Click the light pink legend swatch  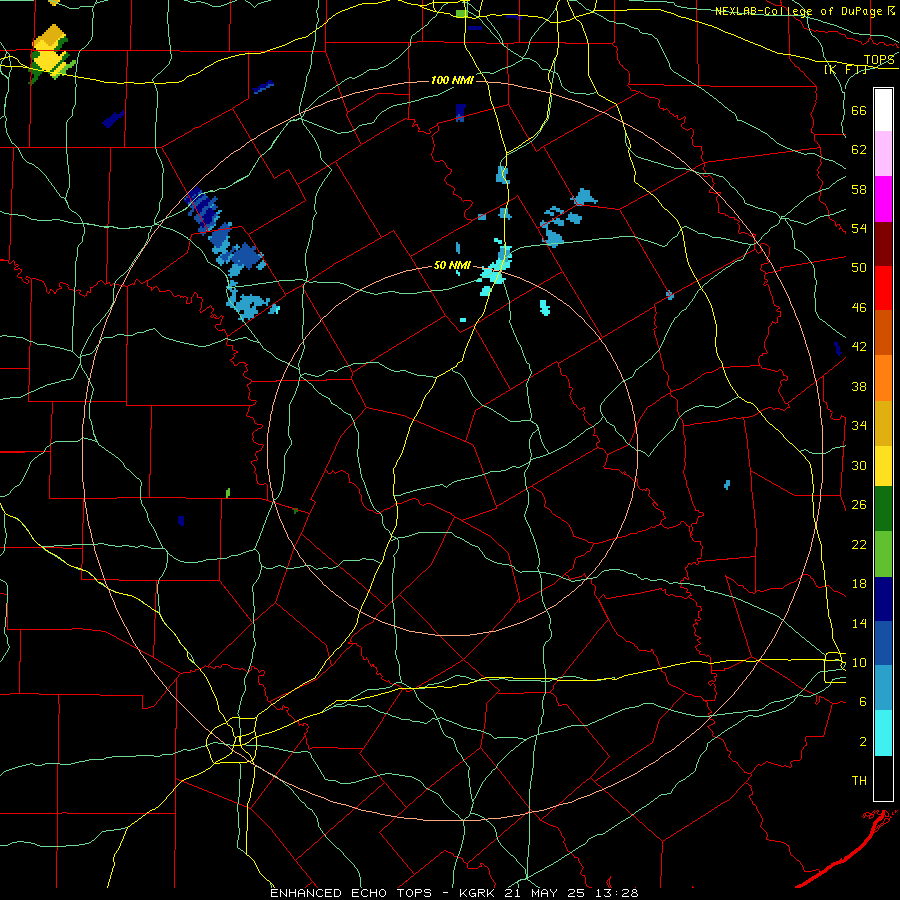tap(883, 153)
